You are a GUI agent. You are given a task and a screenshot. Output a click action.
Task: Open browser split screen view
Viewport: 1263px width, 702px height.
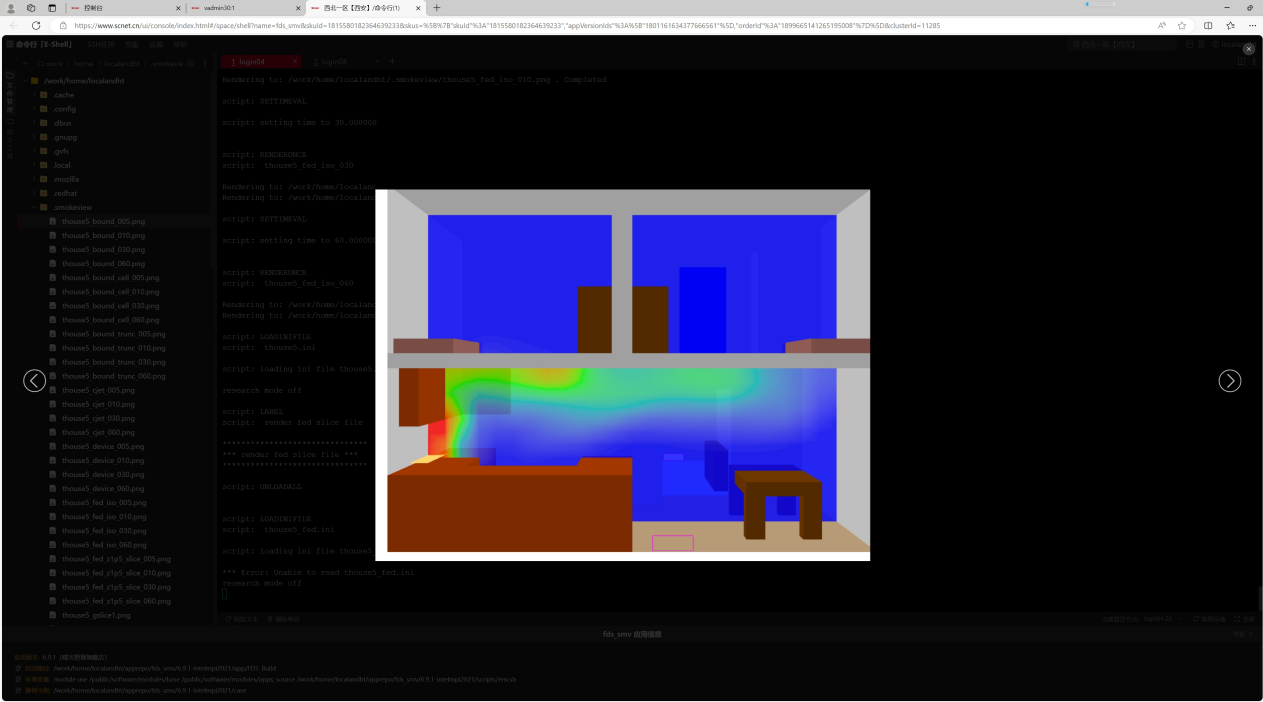(x=1208, y=25)
